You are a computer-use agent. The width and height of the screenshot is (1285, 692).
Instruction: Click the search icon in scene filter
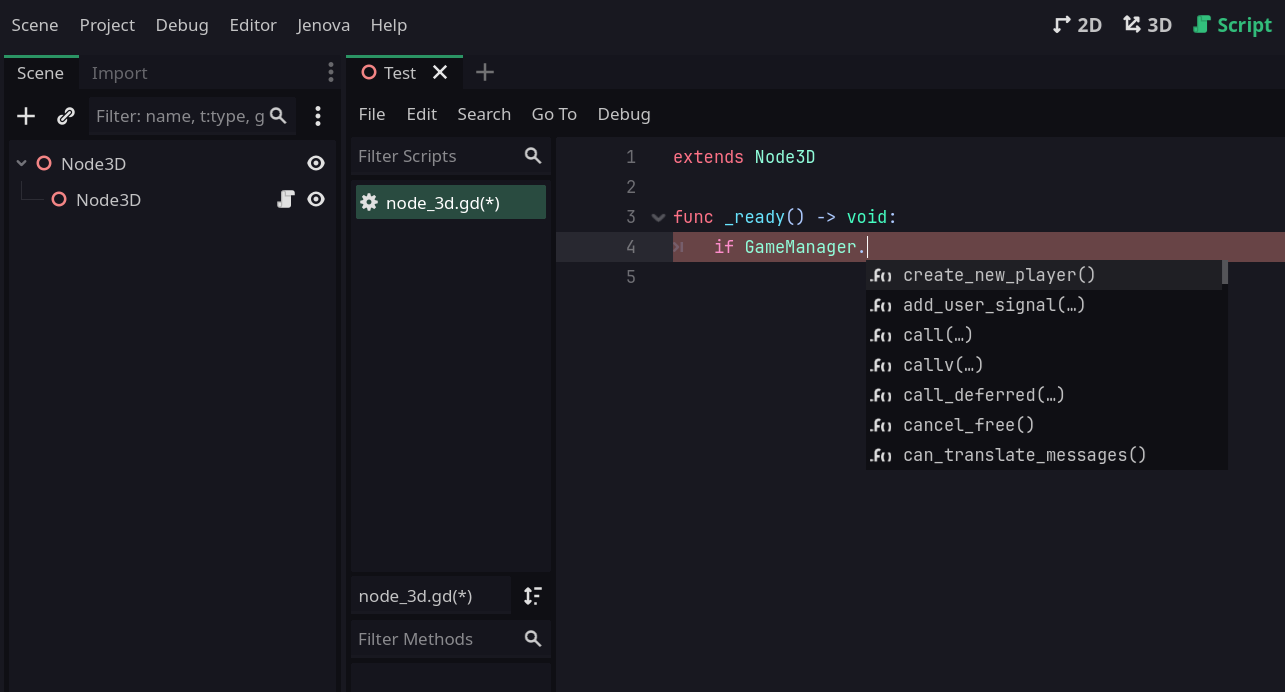tap(278, 116)
